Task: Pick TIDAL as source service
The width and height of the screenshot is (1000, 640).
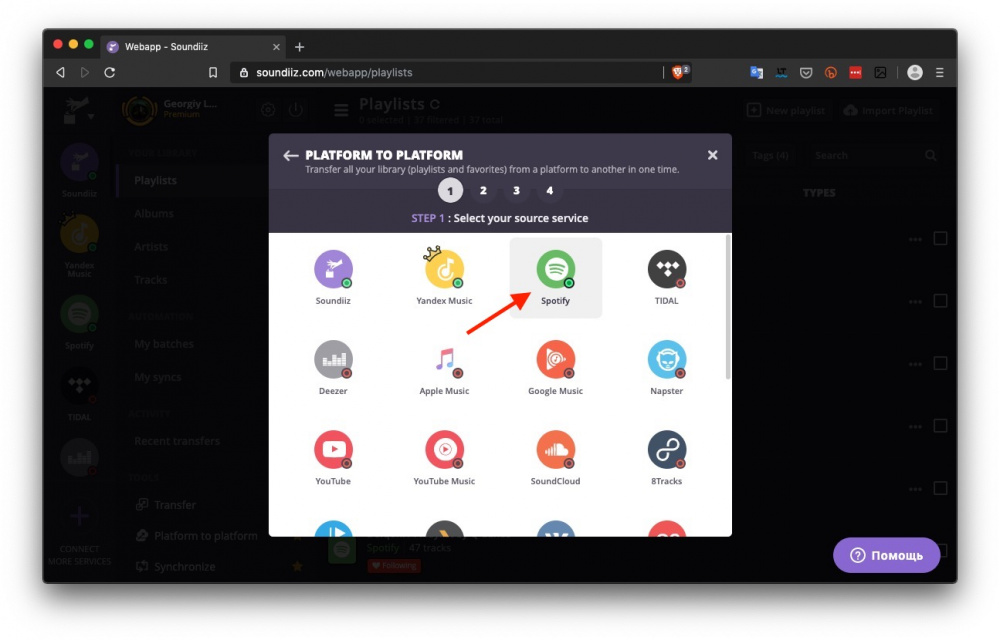Action: point(666,277)
